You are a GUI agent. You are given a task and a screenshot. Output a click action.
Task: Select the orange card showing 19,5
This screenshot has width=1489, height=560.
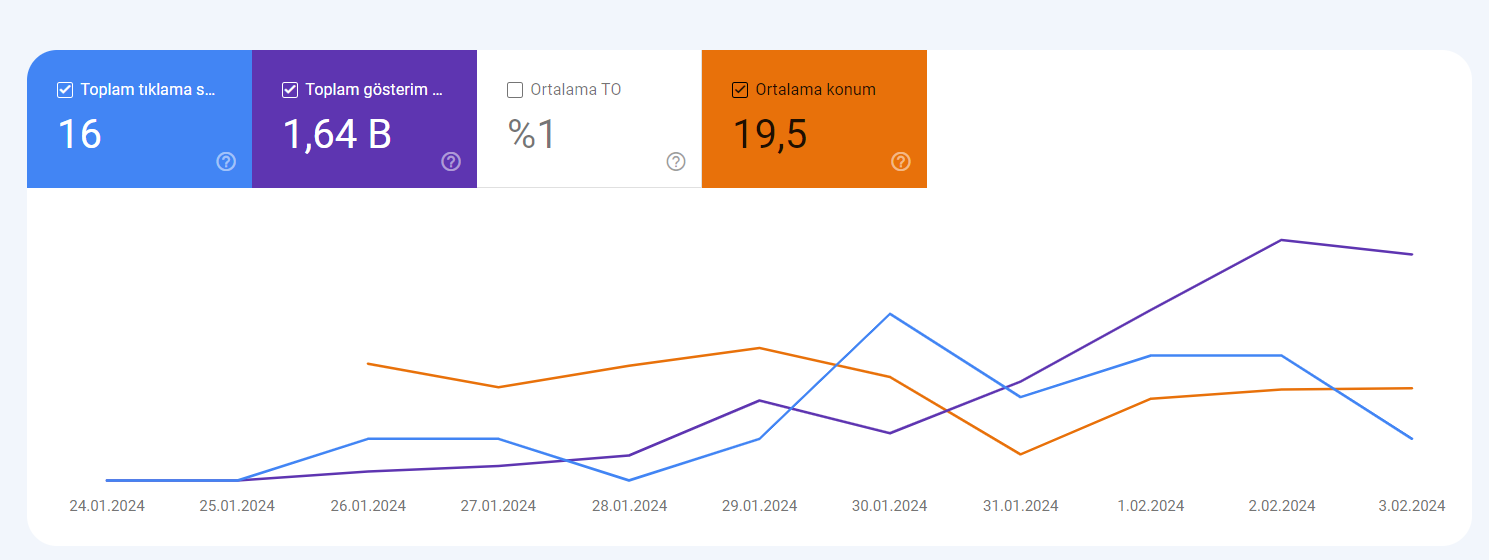pos(814,119)
